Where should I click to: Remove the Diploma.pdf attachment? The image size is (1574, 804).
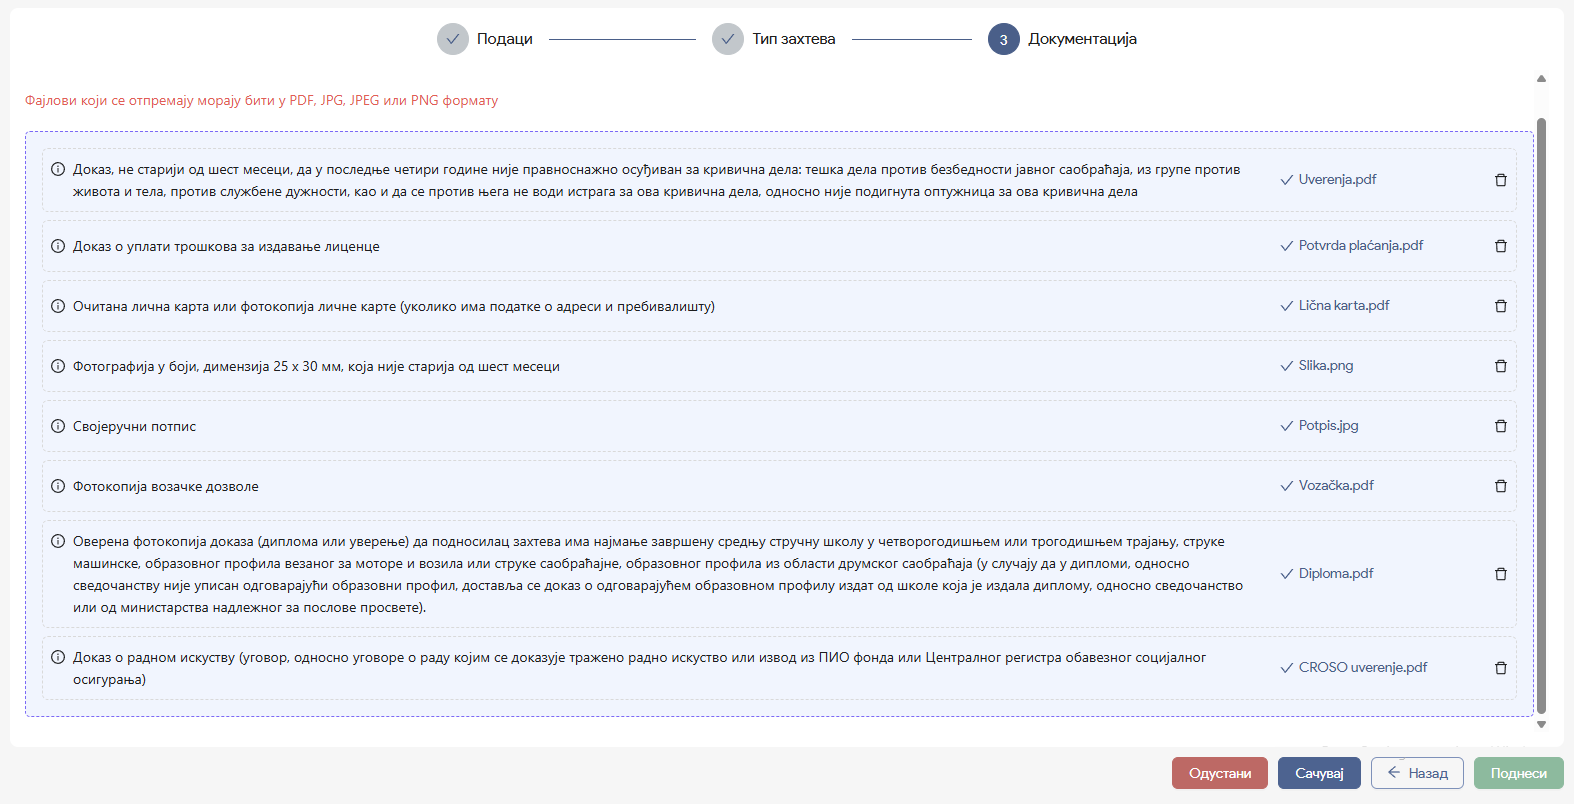(x=1500, y=574)
